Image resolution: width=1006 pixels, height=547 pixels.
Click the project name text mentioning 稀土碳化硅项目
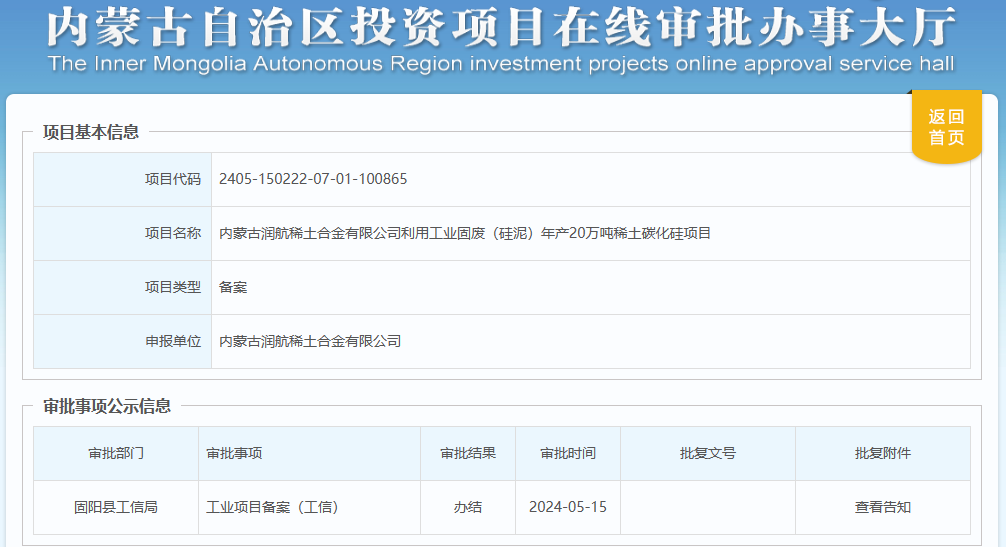point(465,233)
